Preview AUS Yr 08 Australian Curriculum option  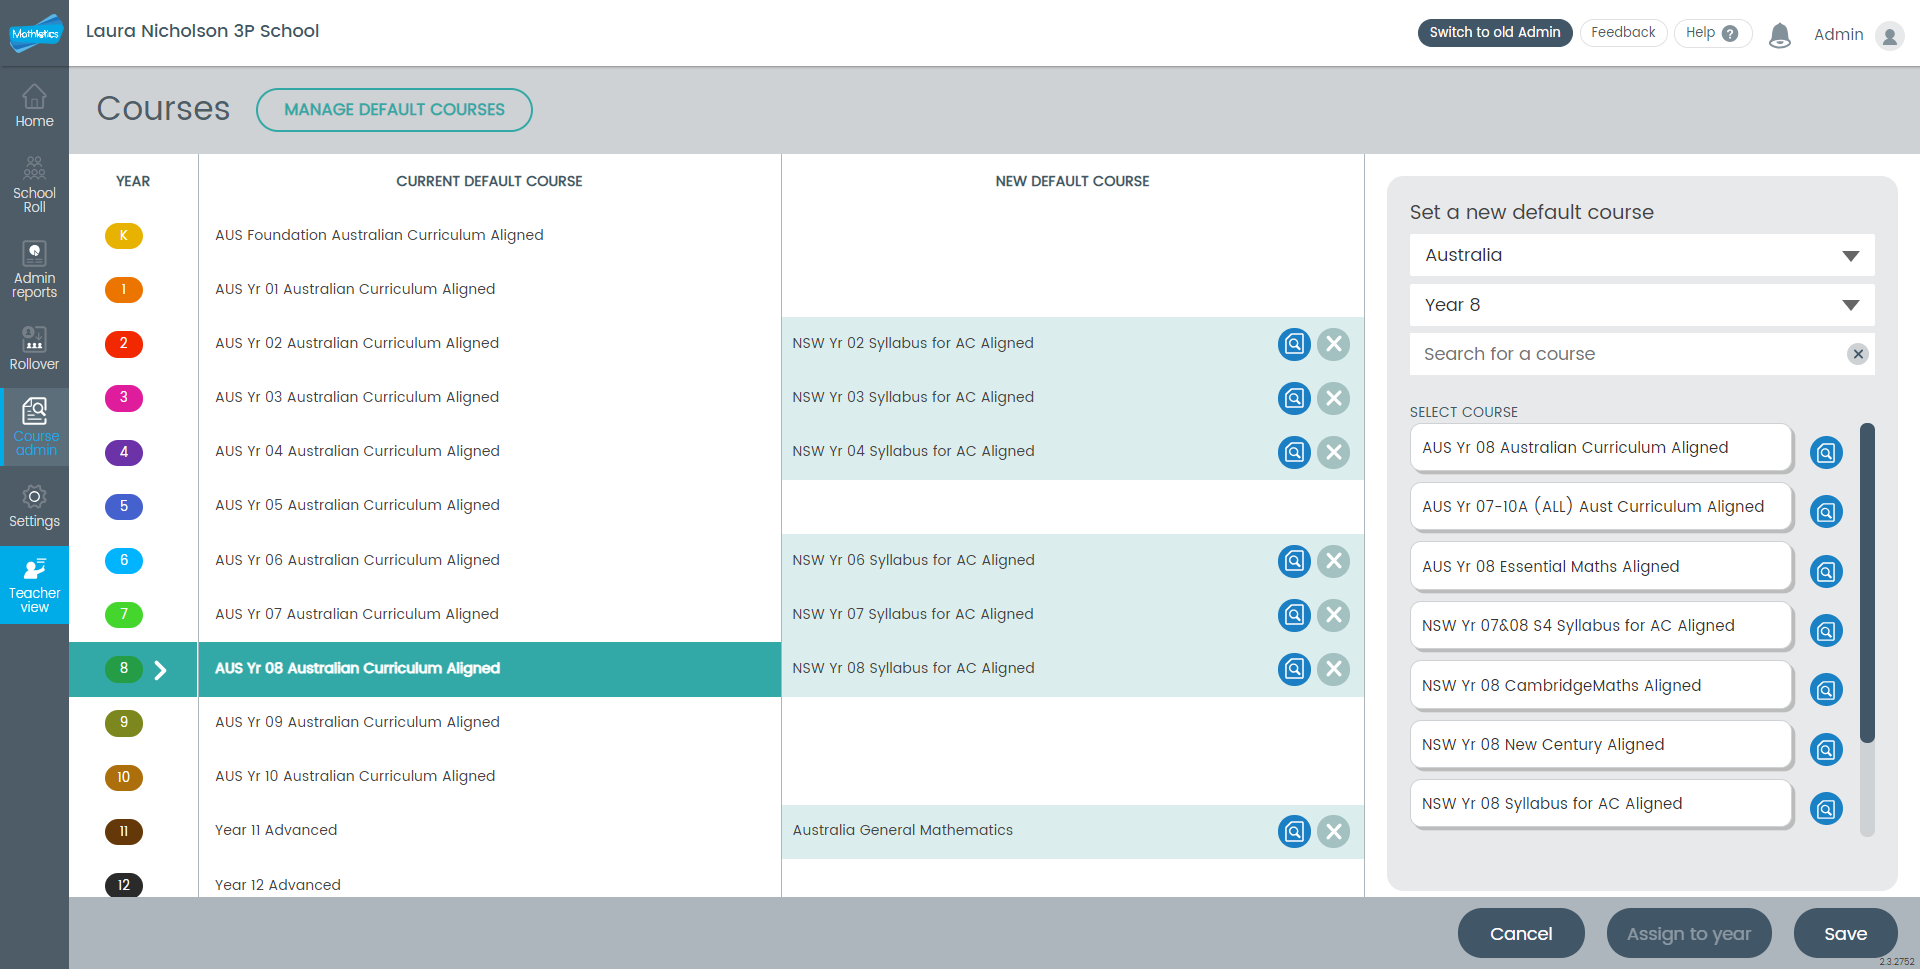coord(1826,453)
